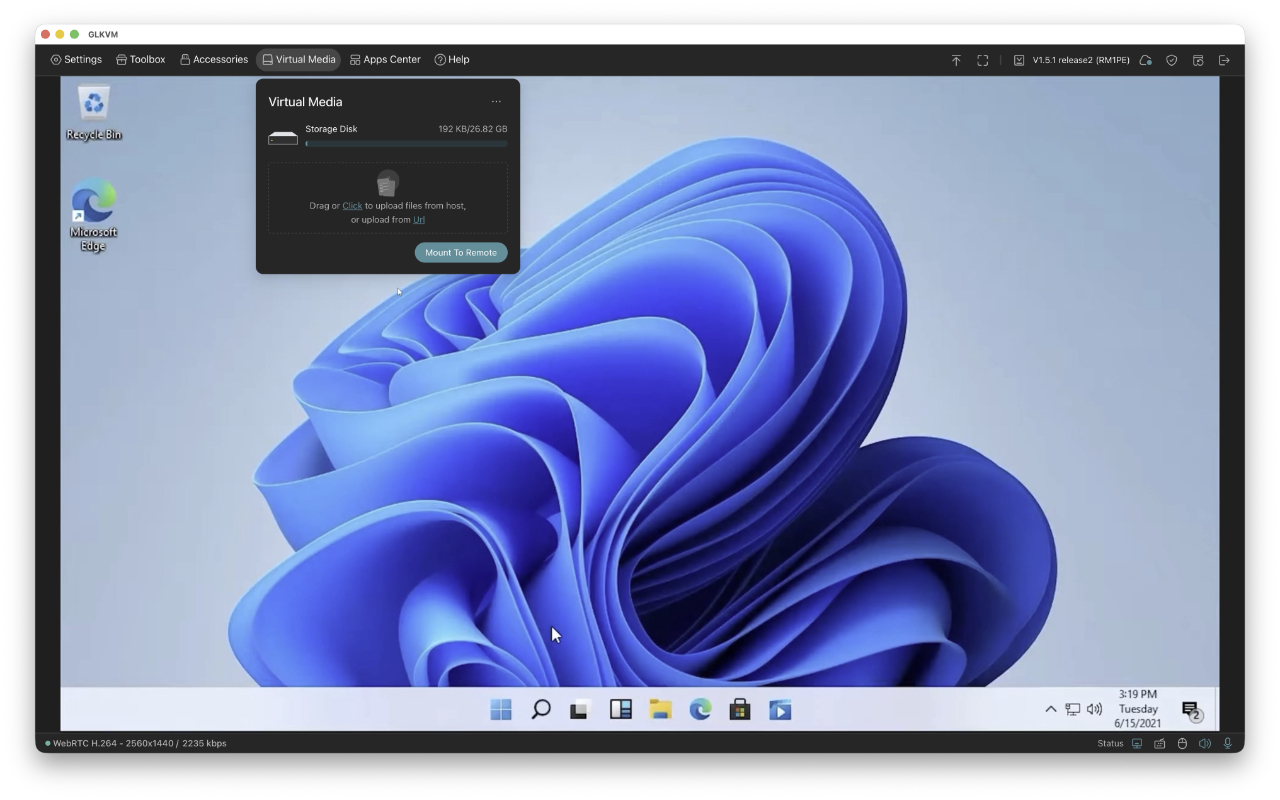Open the Settings menu
This screenshot has height=800, width=1280.
click(x=76, y=60)
